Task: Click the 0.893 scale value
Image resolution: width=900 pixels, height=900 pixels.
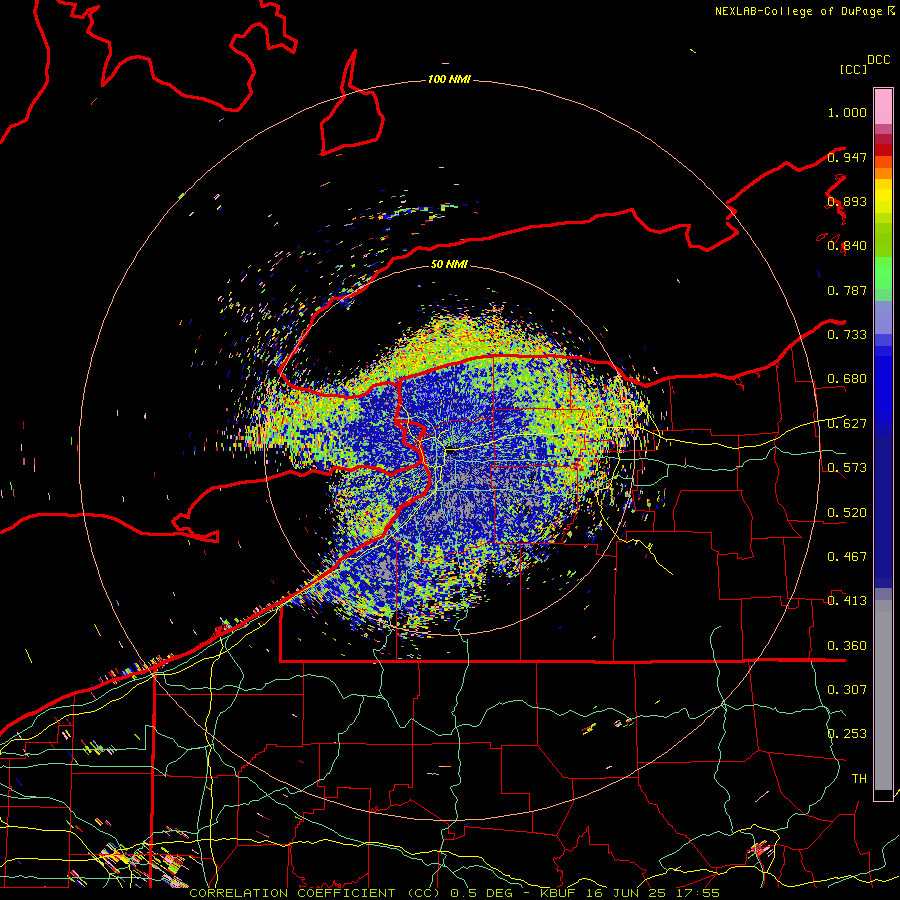Action: tap(847, 201)
